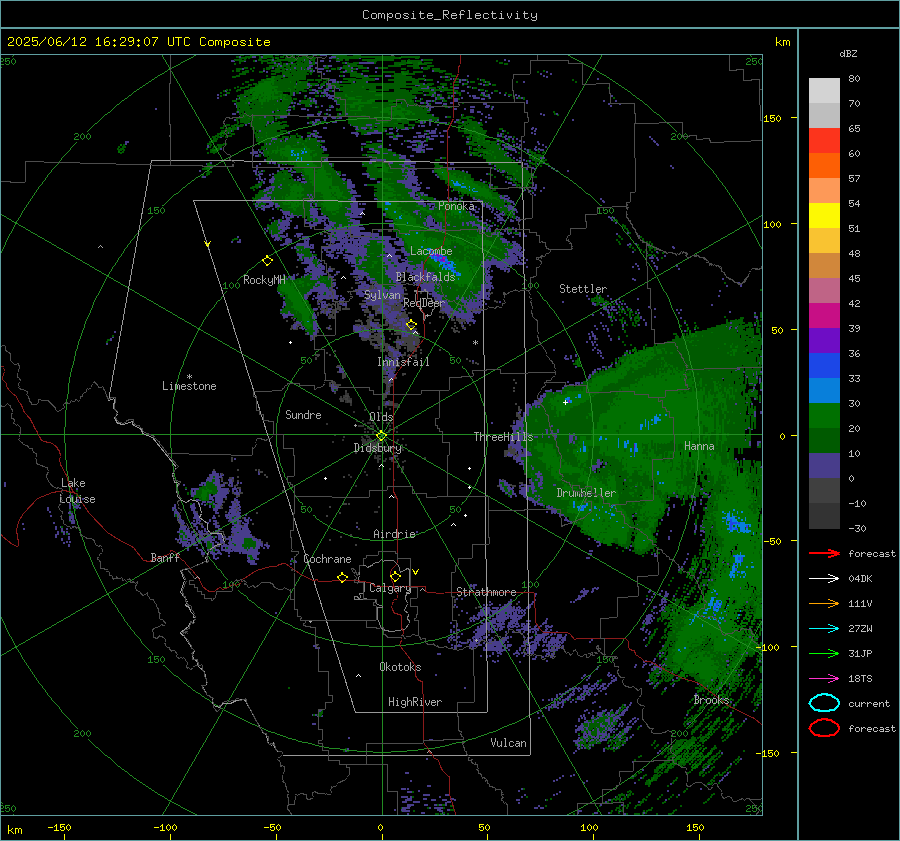Click the Lacombe city label
The width and height of the screenshot is (900, 841).
431,251
